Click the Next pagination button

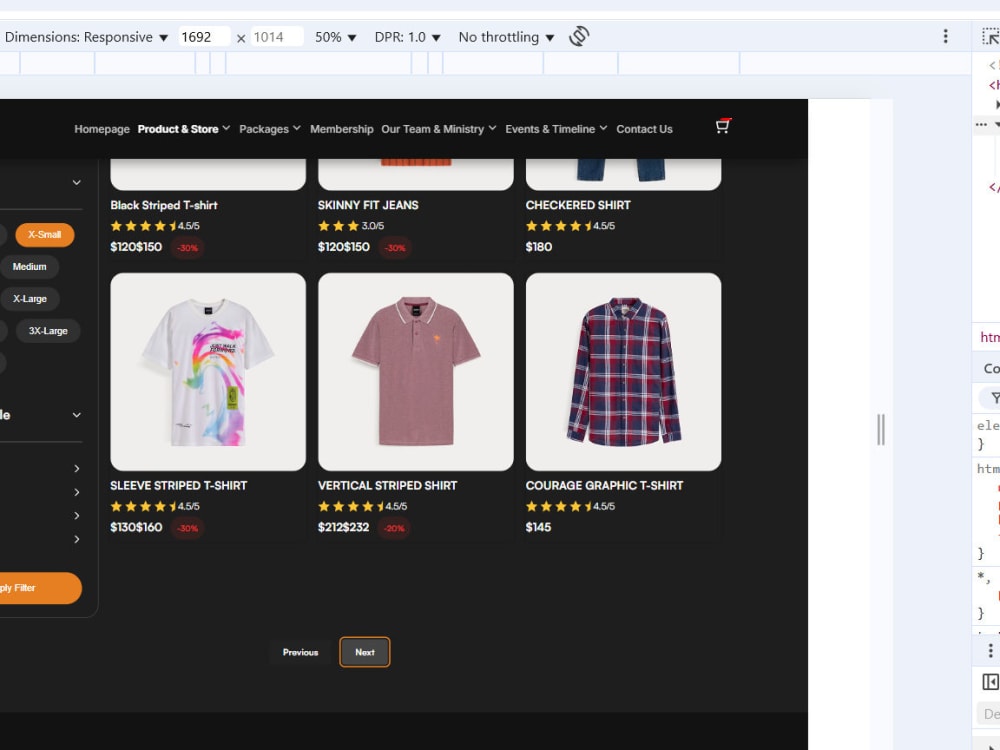coord(365,652)
